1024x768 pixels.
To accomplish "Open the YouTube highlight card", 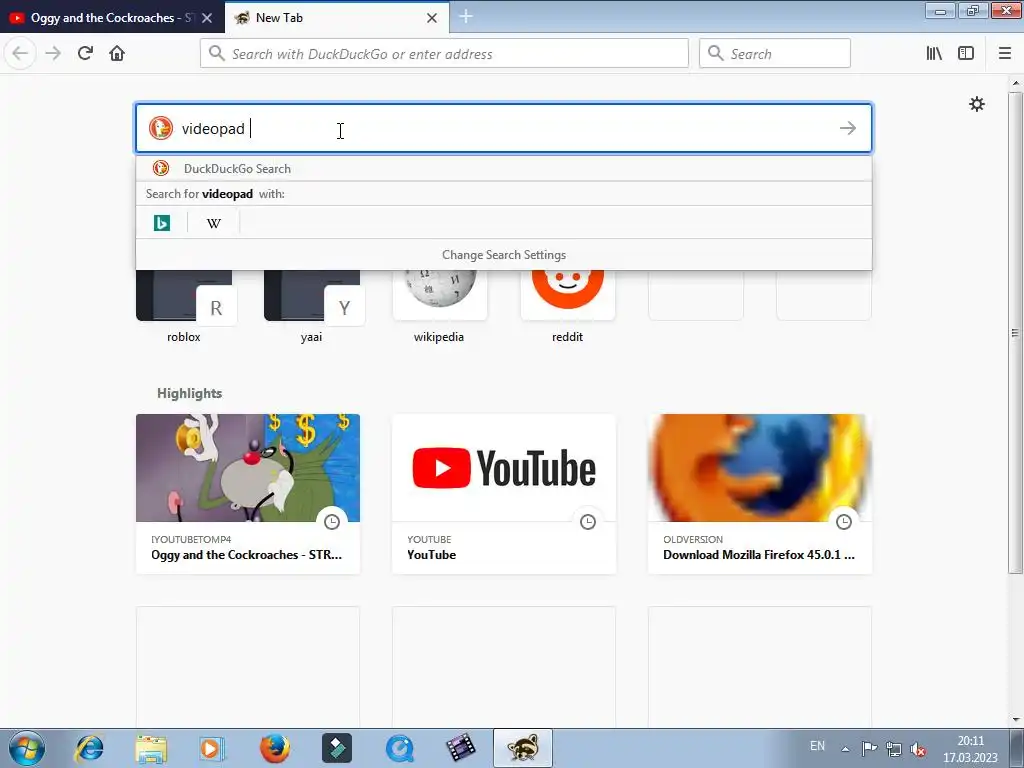I will (504, 494).
